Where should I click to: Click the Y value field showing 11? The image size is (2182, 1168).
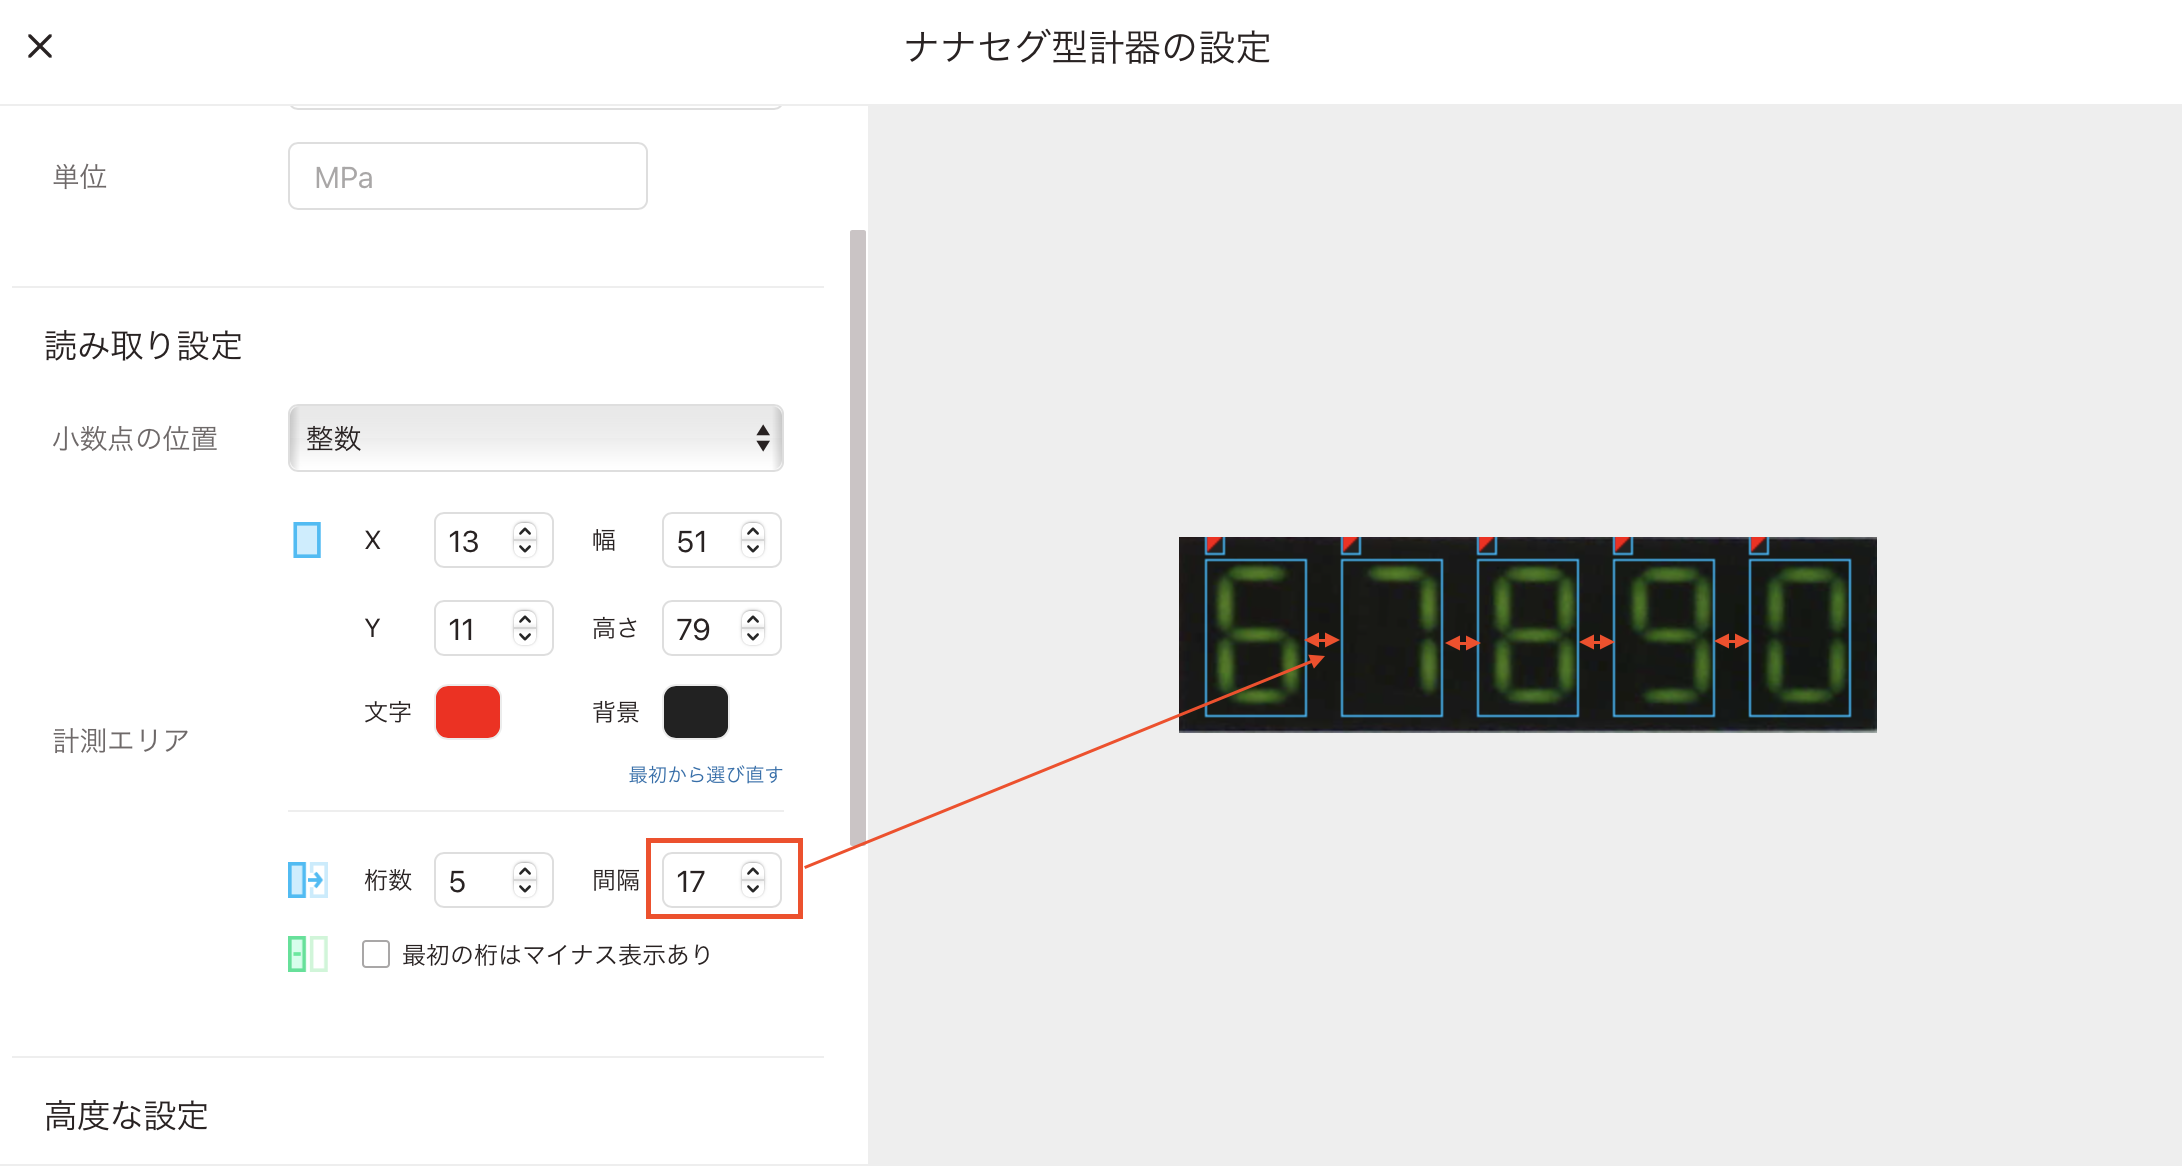click(494, 628)
